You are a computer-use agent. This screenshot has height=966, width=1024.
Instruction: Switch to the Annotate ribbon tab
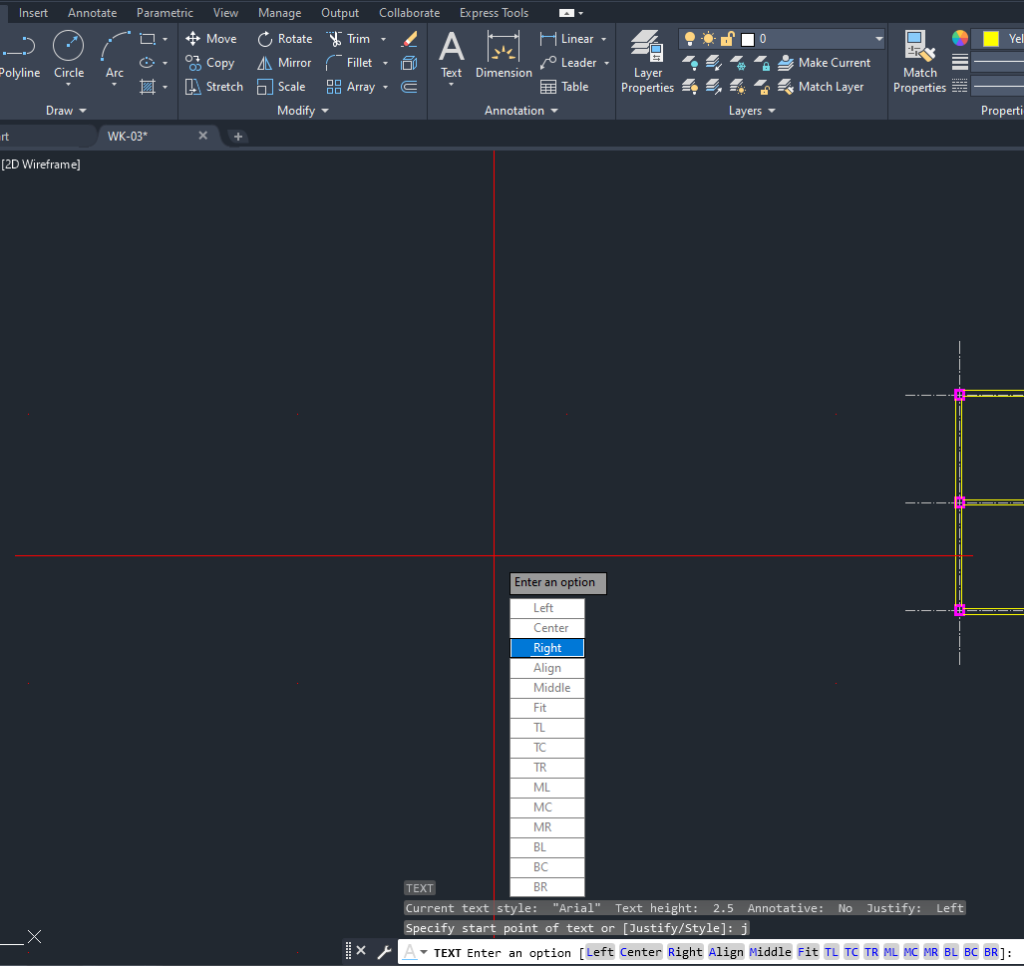click(92, 13)
